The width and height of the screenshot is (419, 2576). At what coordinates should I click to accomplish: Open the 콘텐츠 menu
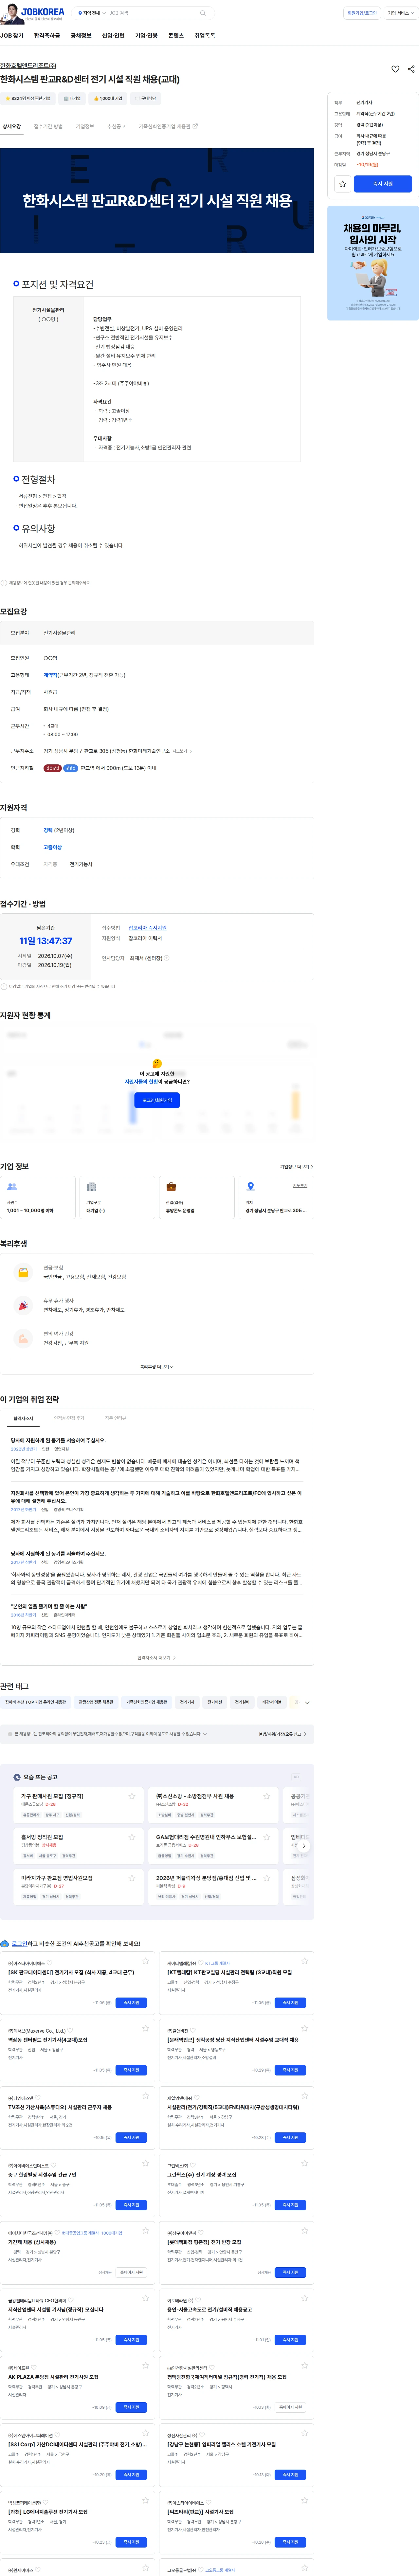point(176,36)
